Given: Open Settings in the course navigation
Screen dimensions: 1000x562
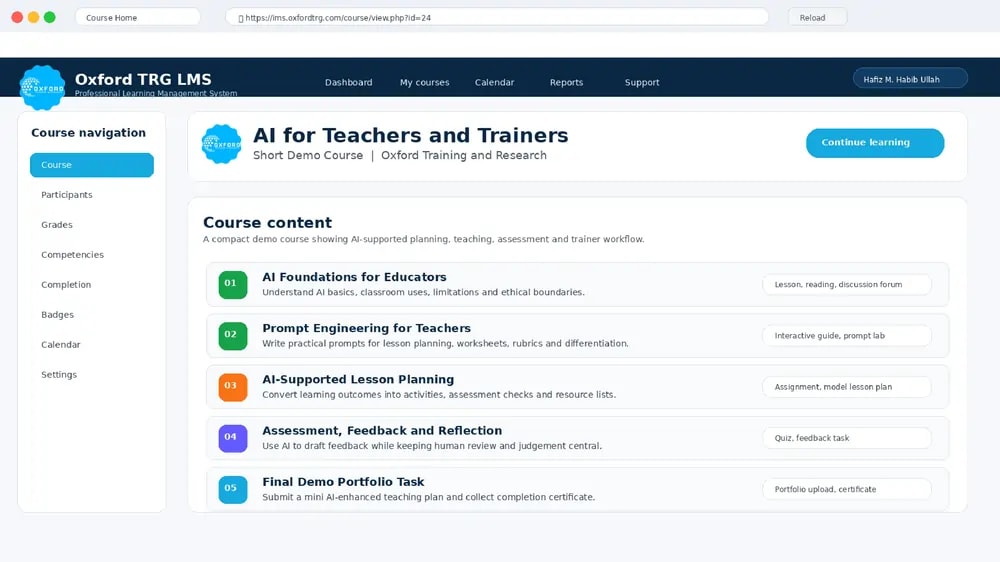Looking at the screenshot, I should point(59,374).
